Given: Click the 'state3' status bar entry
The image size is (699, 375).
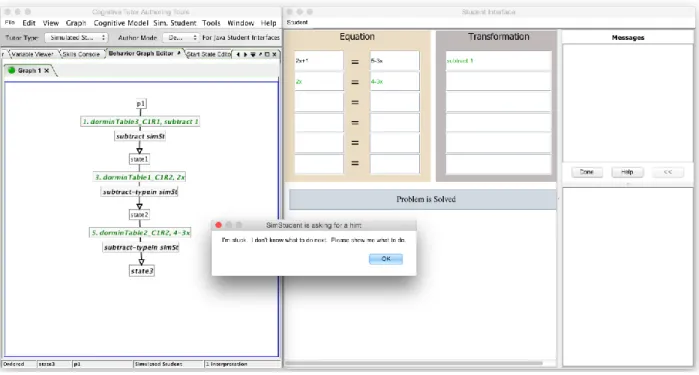Looking at the screenshot, I should 54,364.
